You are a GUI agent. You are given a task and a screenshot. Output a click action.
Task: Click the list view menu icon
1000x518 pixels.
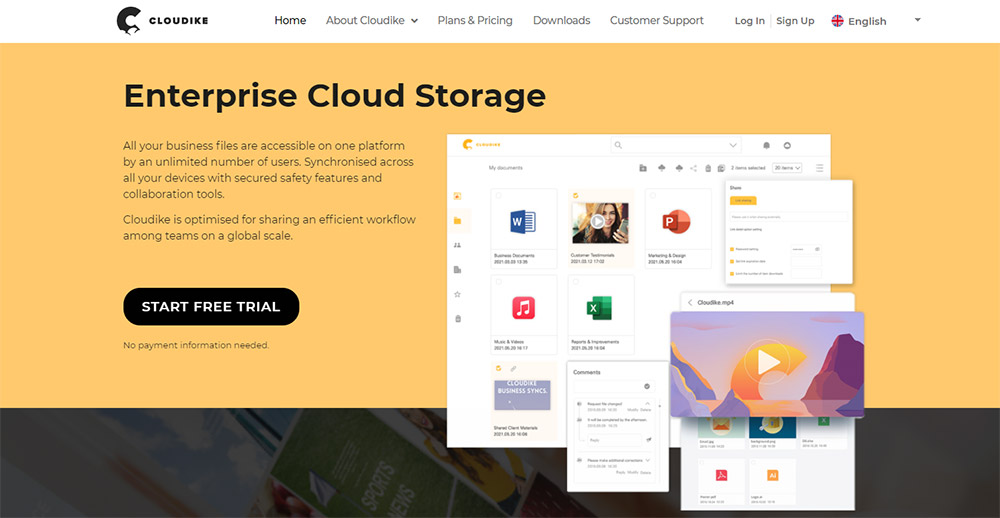coord(820,168)
